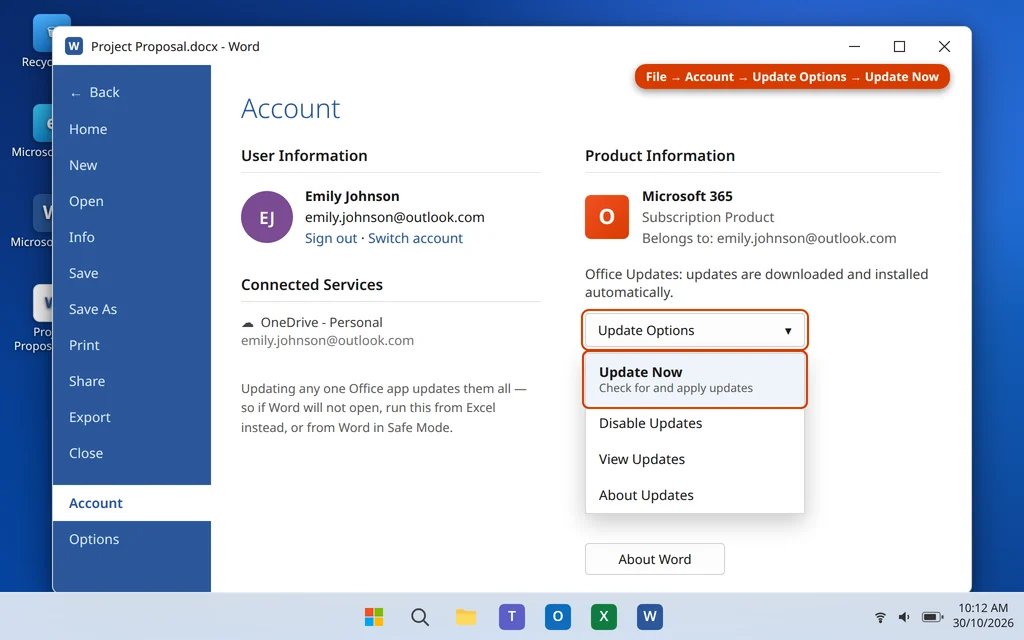
Task: Open the Windows Start menu
Action: tap(374, 616)
